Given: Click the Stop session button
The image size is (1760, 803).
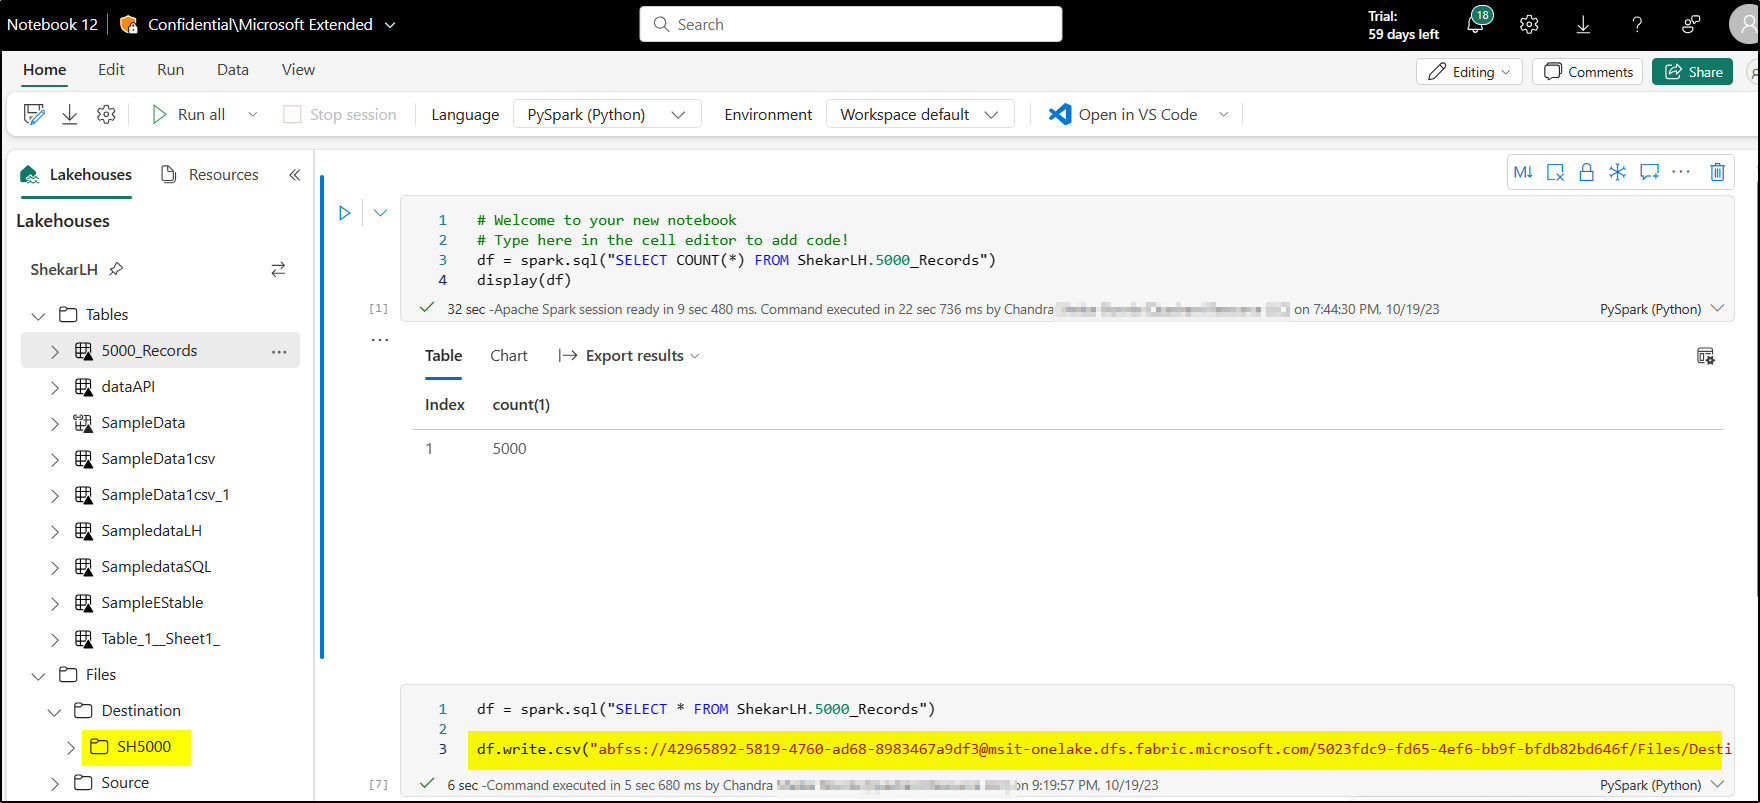Looking at the screenshot, I should pyautogui.click(x=340, y=114).
